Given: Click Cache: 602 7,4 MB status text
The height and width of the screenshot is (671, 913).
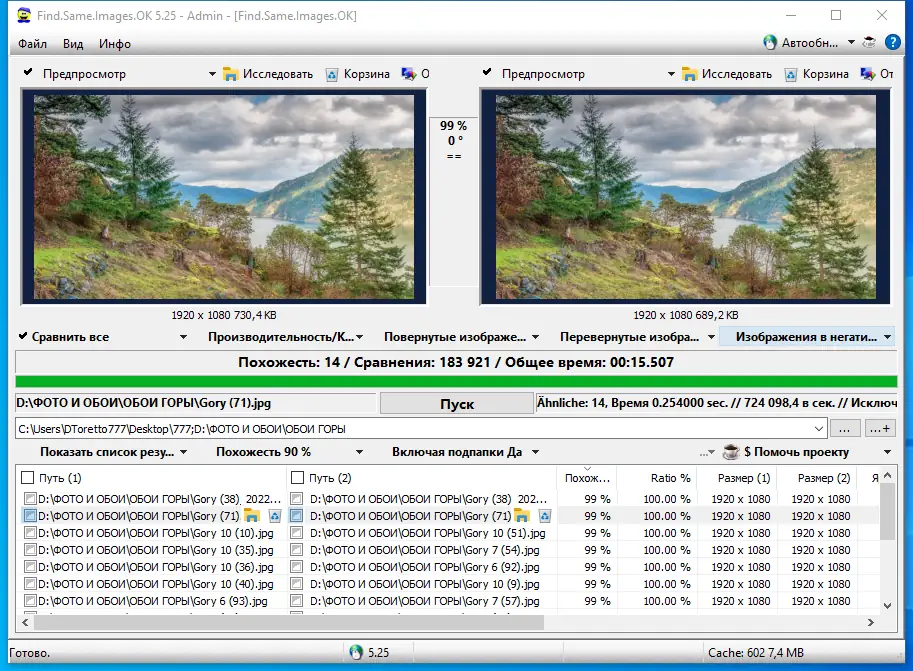Looking at the screenshot, I should coord(756,653).
